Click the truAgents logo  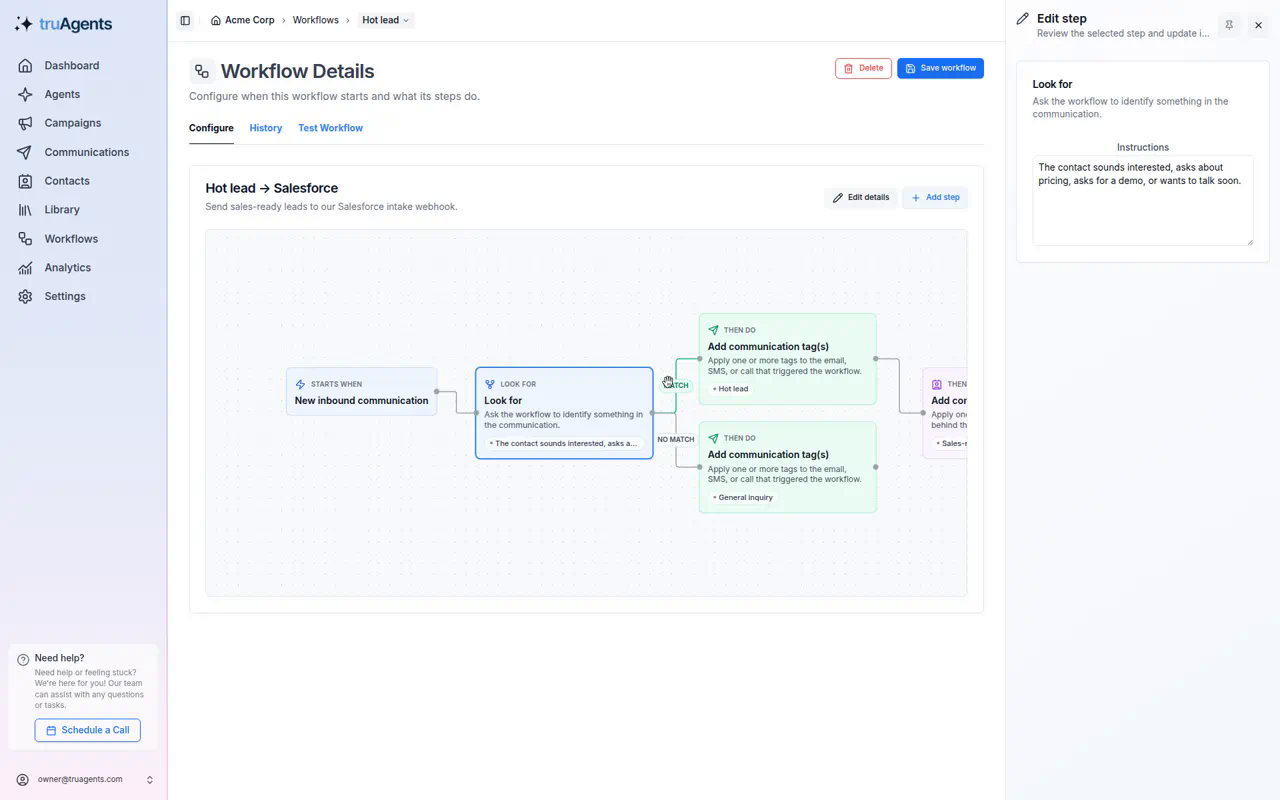point(64,24)
